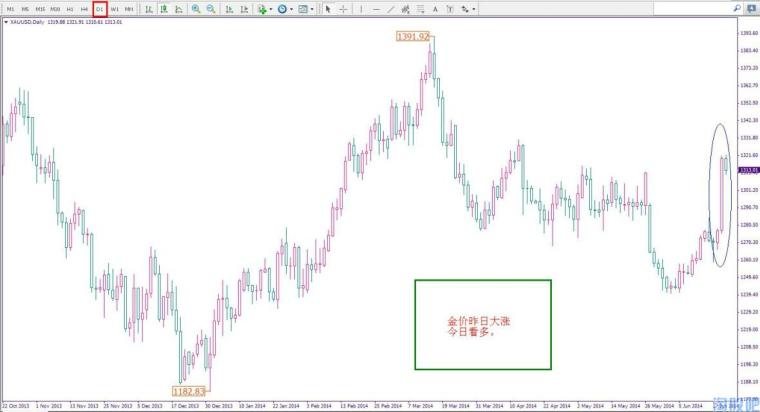The image size is (760, 412).
Task: Switch chart to candlesticks display
Action: pyautogui.click(x=164, y=9)
